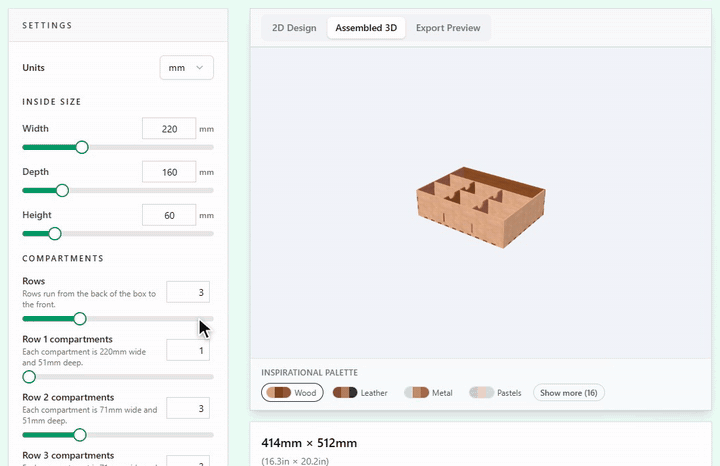Click the Height slider handle
This screenshot has width=720, height=466.
[x=55, y=234]
